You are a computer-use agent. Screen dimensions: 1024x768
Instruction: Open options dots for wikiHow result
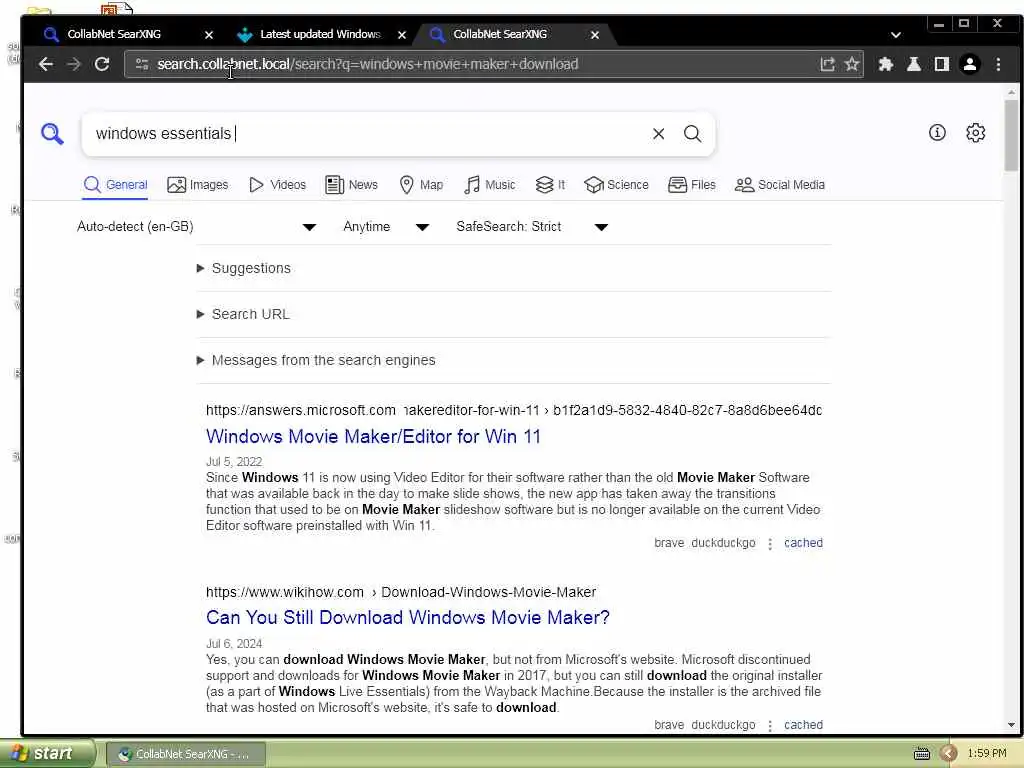click(770, 726)
